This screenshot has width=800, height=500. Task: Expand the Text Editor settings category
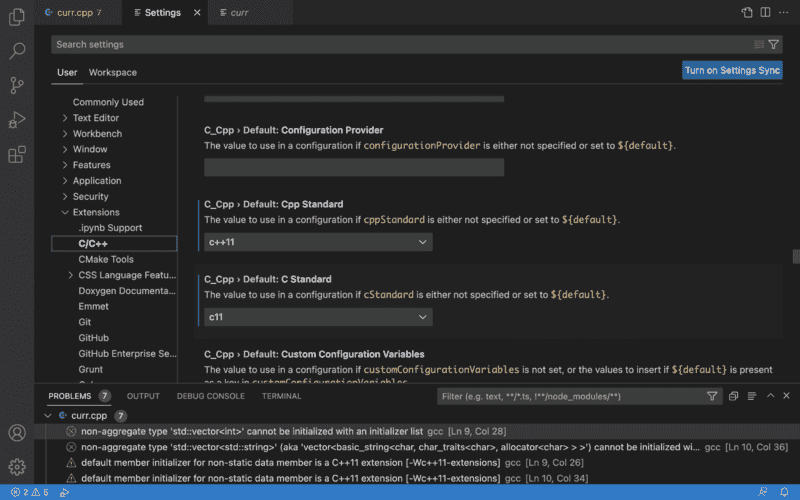click(x=65, y=118)
